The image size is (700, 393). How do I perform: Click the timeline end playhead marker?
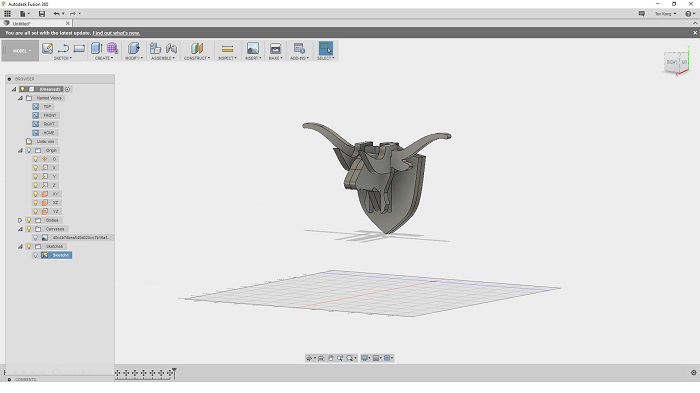[174, 373]
